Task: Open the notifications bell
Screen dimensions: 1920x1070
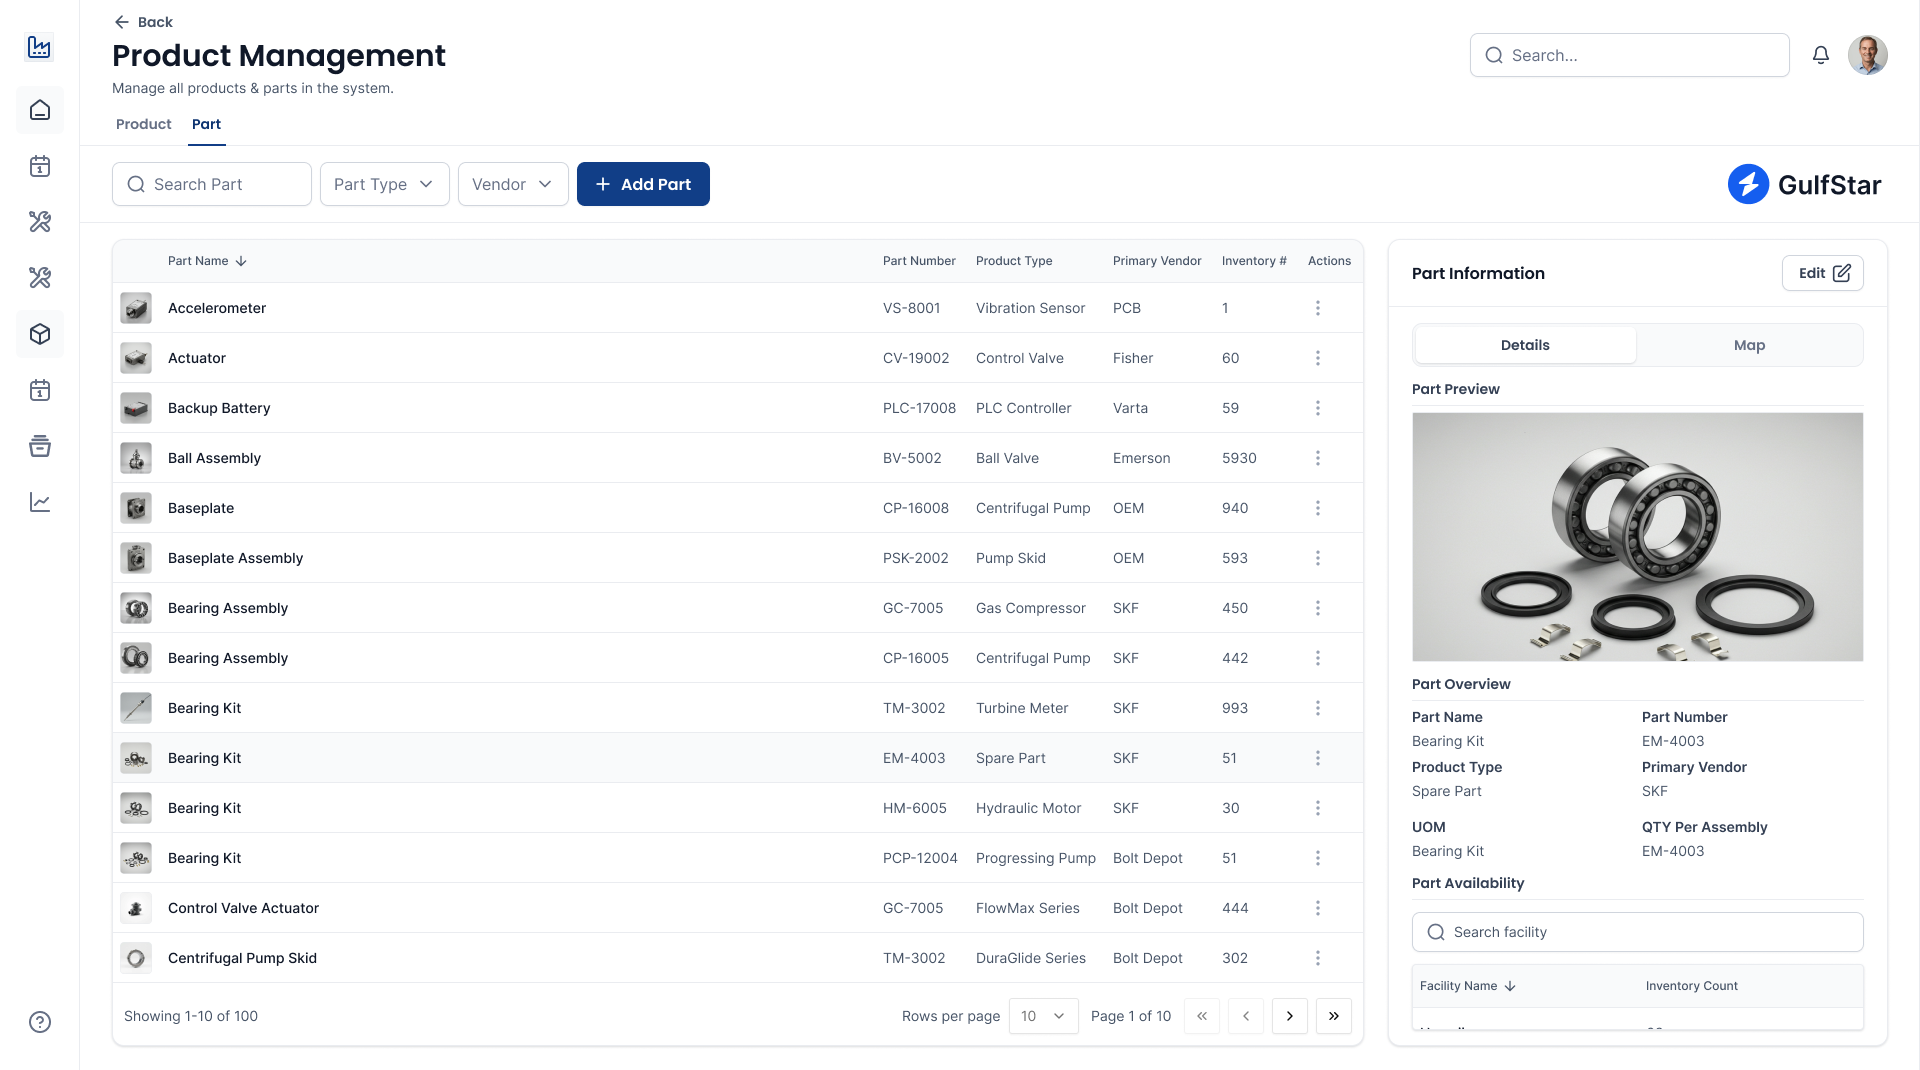Action: click(x=1821, y=55)
